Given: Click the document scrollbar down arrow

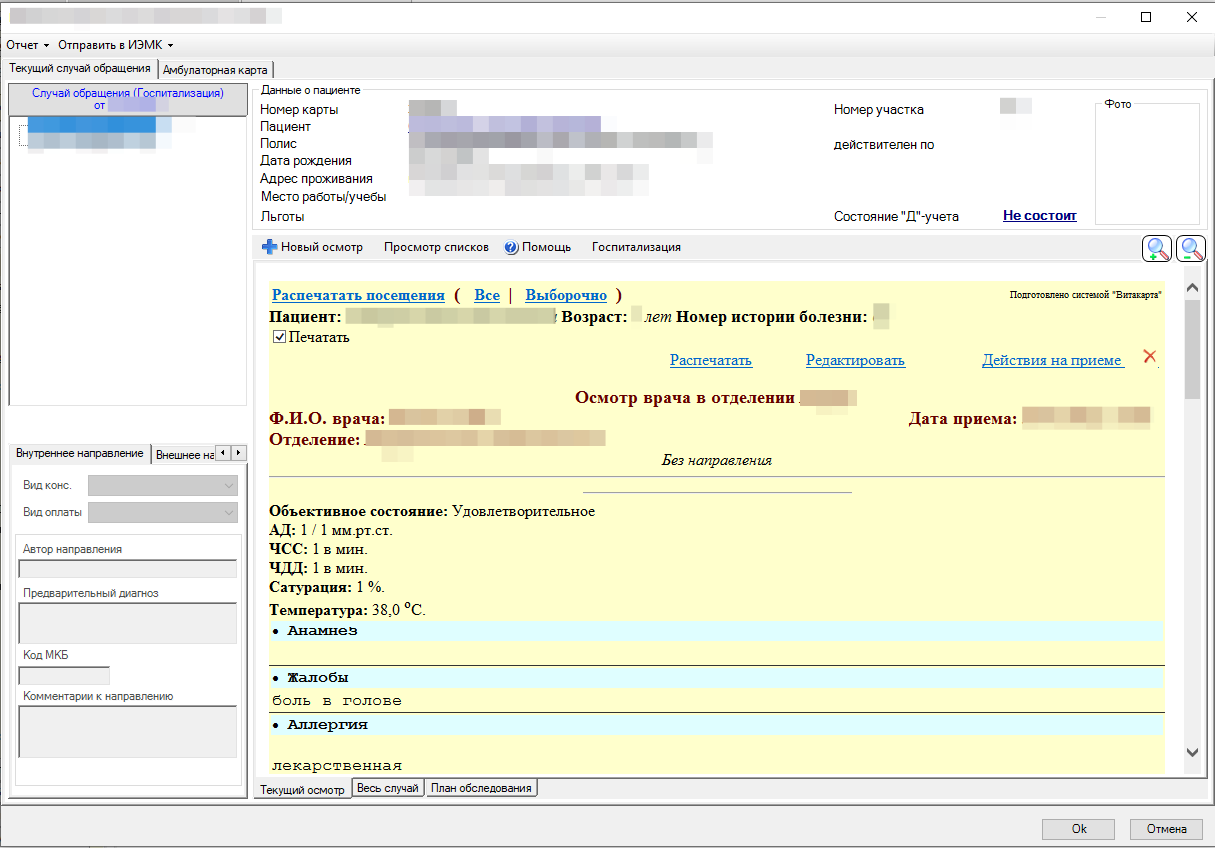Looking at the screenshot, I should 1191,752.
